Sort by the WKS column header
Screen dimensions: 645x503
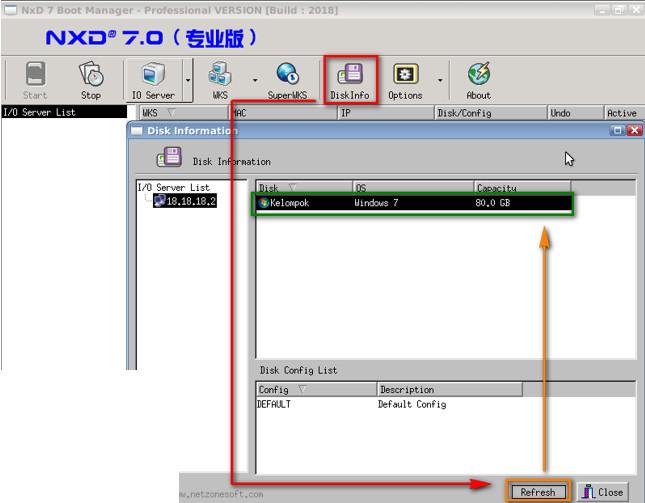[184, 113]
